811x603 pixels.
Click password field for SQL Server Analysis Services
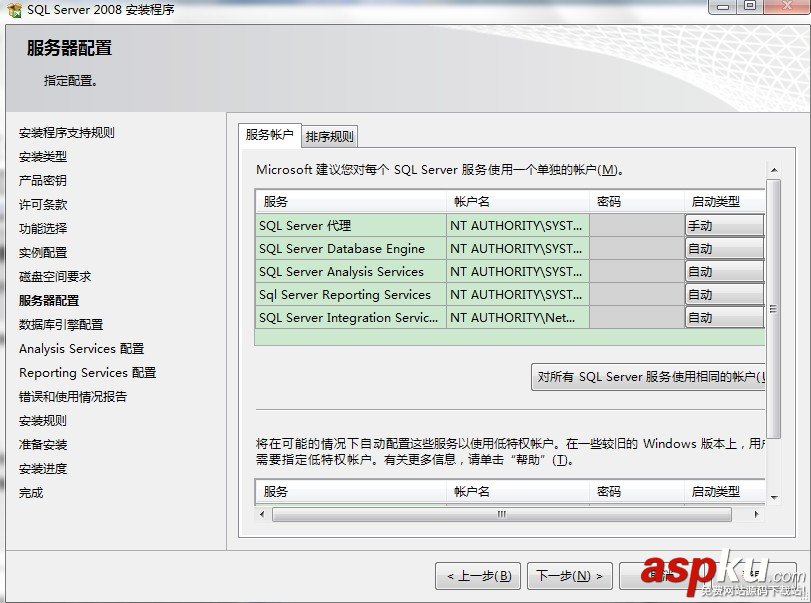pyautogui.click(x=637, y=272)
